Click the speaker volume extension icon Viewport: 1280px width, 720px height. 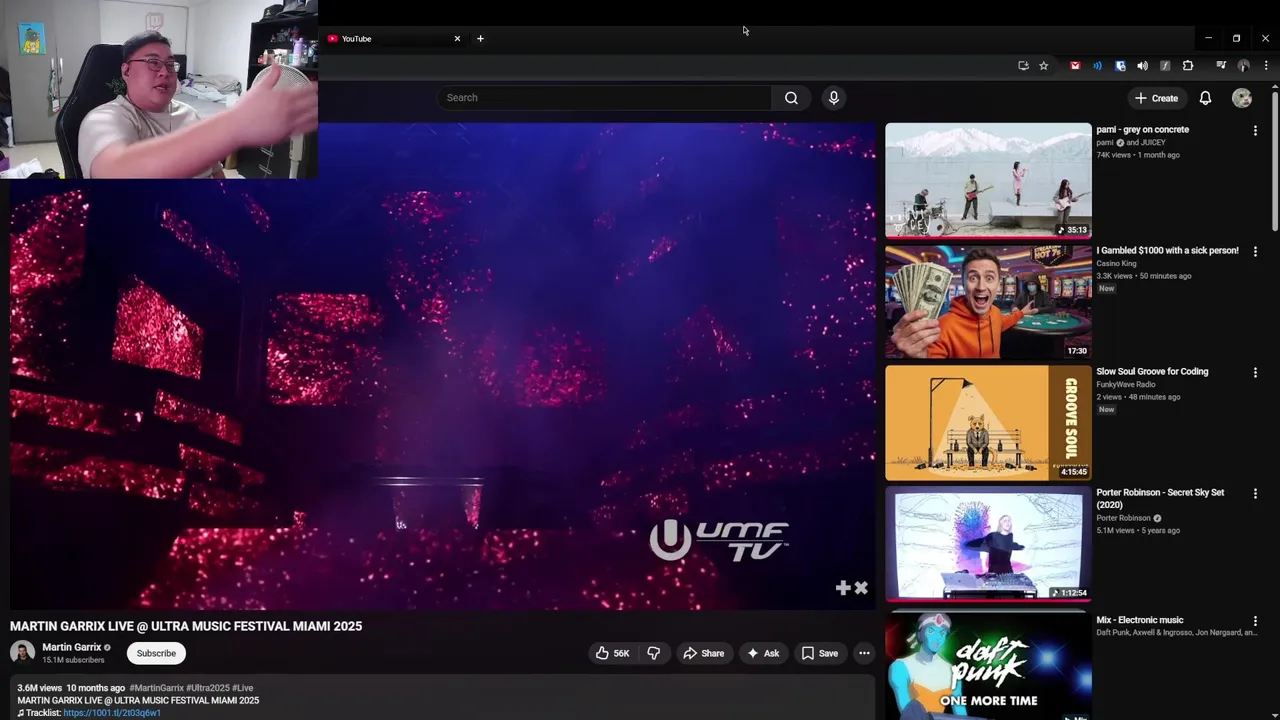pos(1142,66)
